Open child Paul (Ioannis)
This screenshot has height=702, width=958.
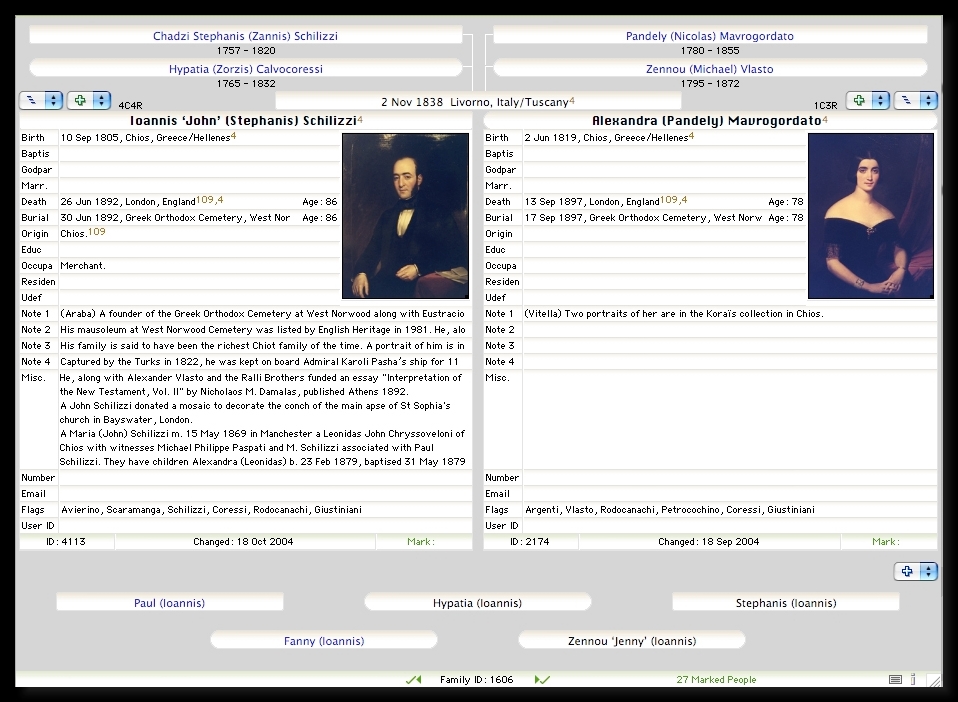pos(169,603)
